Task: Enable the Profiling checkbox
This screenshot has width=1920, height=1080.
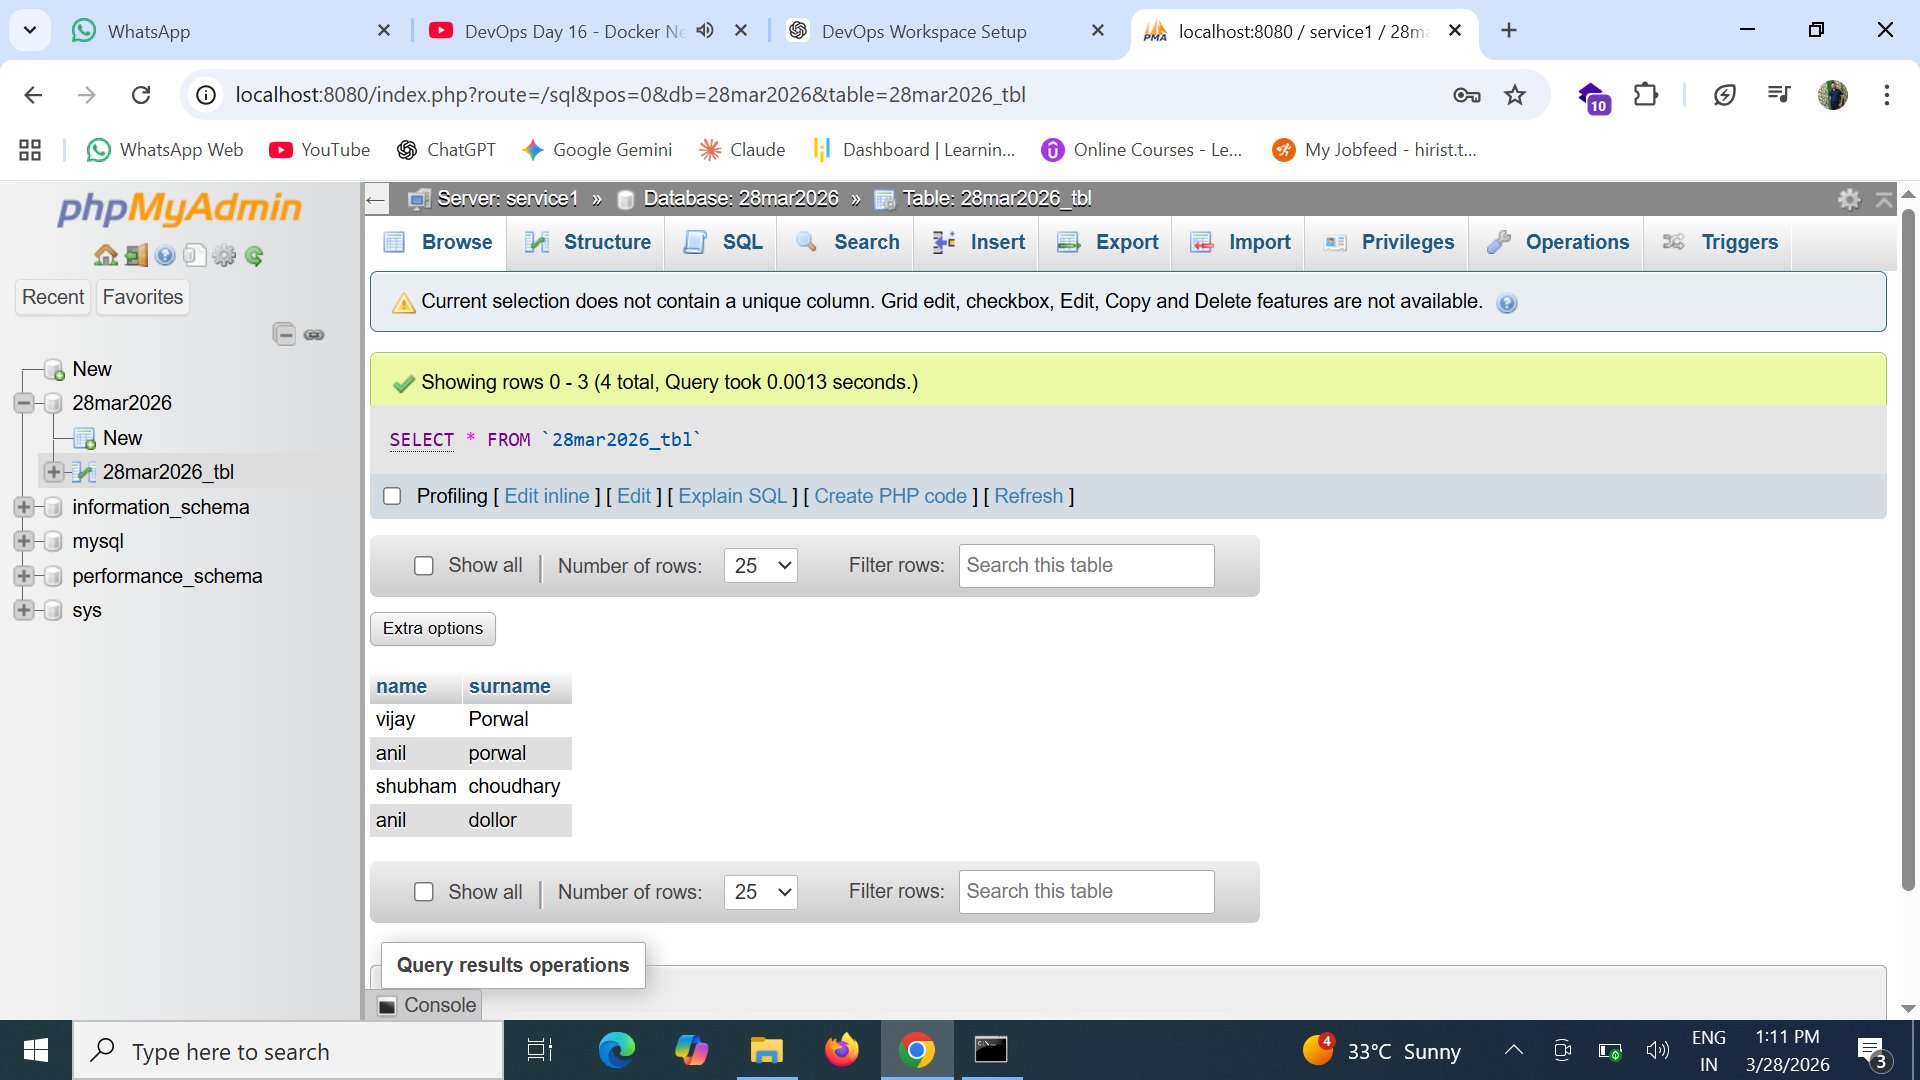Action: [x=392, y=496]
